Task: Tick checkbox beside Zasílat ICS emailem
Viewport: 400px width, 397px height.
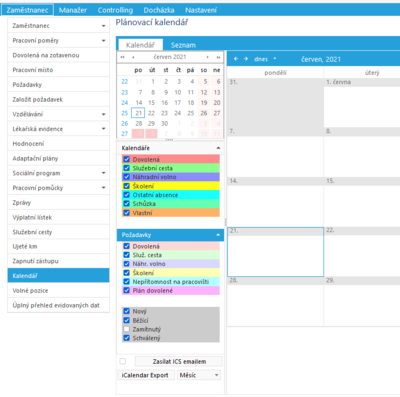Action: 123,361
